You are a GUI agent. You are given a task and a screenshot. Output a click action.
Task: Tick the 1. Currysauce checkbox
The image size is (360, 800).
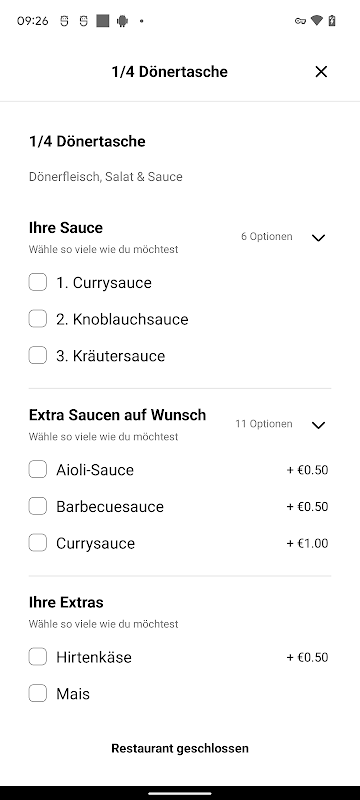click(38, 282)
